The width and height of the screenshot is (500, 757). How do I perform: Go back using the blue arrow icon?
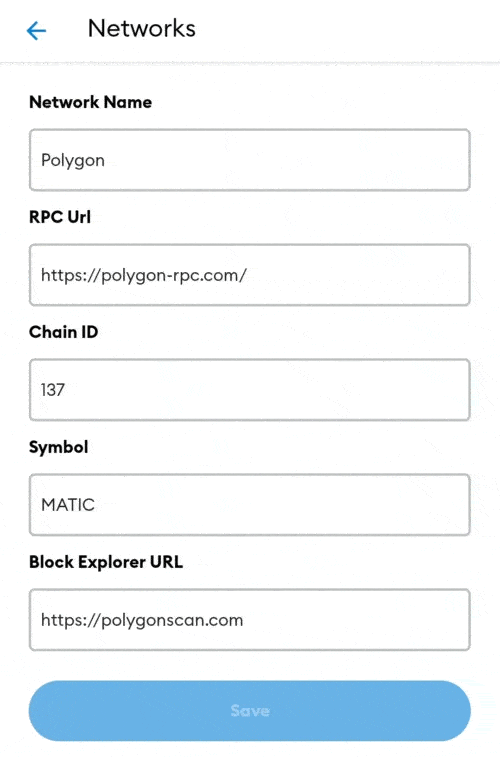point(36,31)
